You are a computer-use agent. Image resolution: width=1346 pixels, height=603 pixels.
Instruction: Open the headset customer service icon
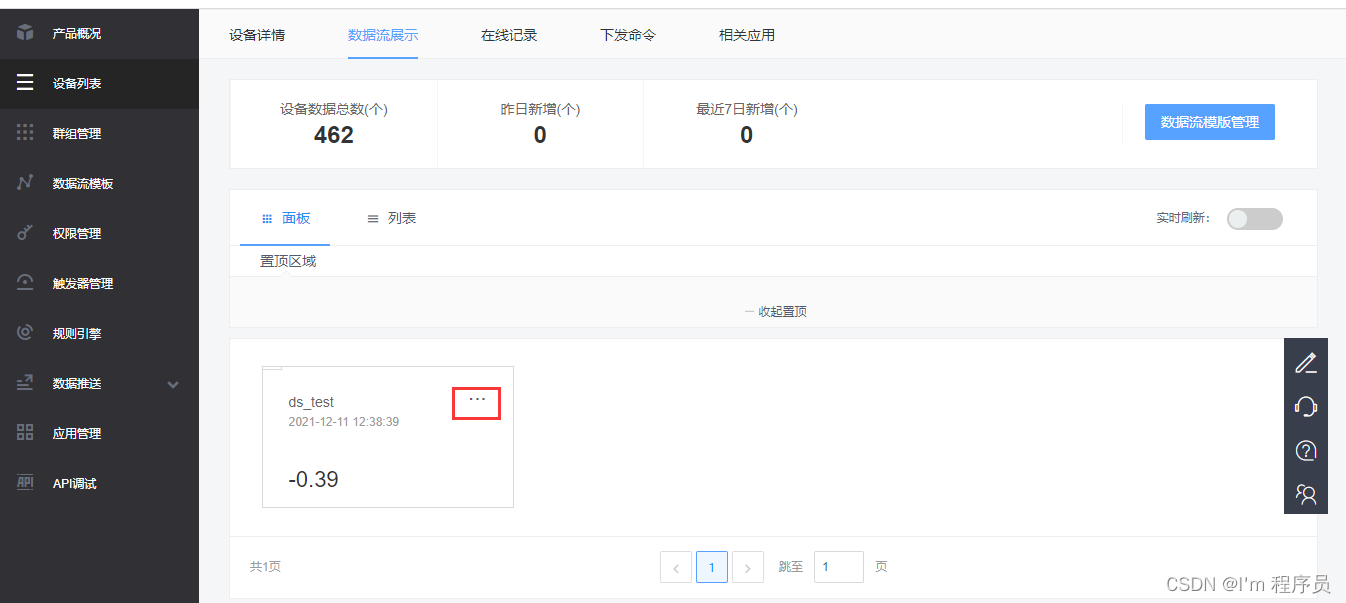coord(1306,406)
